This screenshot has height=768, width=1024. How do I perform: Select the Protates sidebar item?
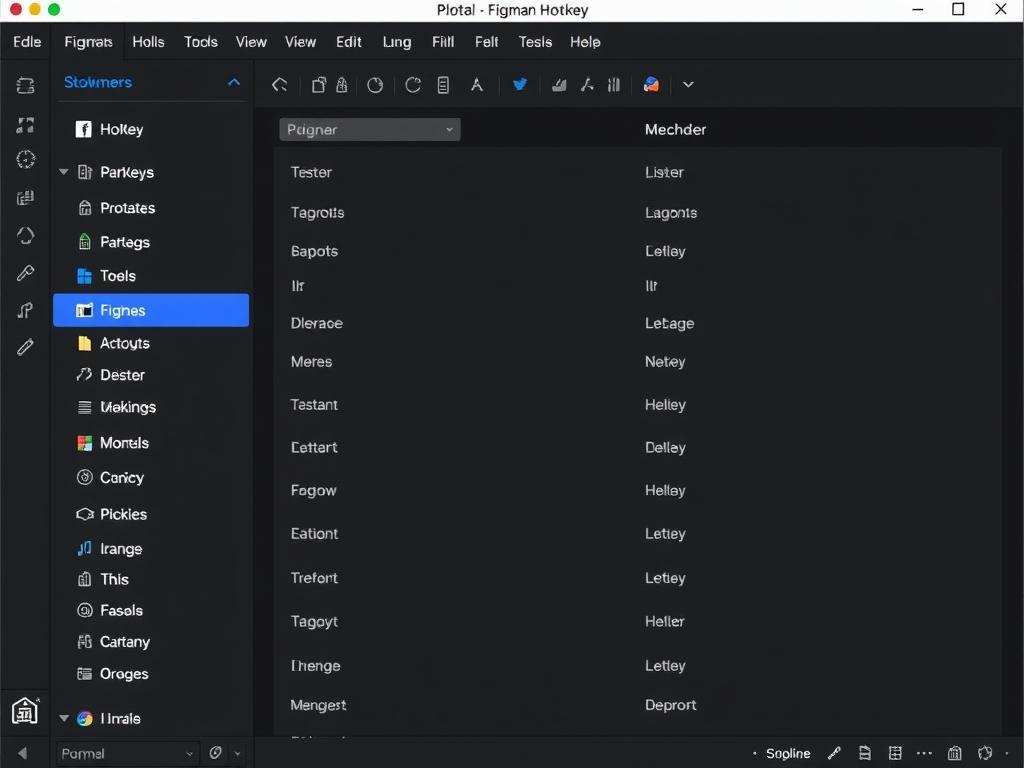click(x=151, y=208)
